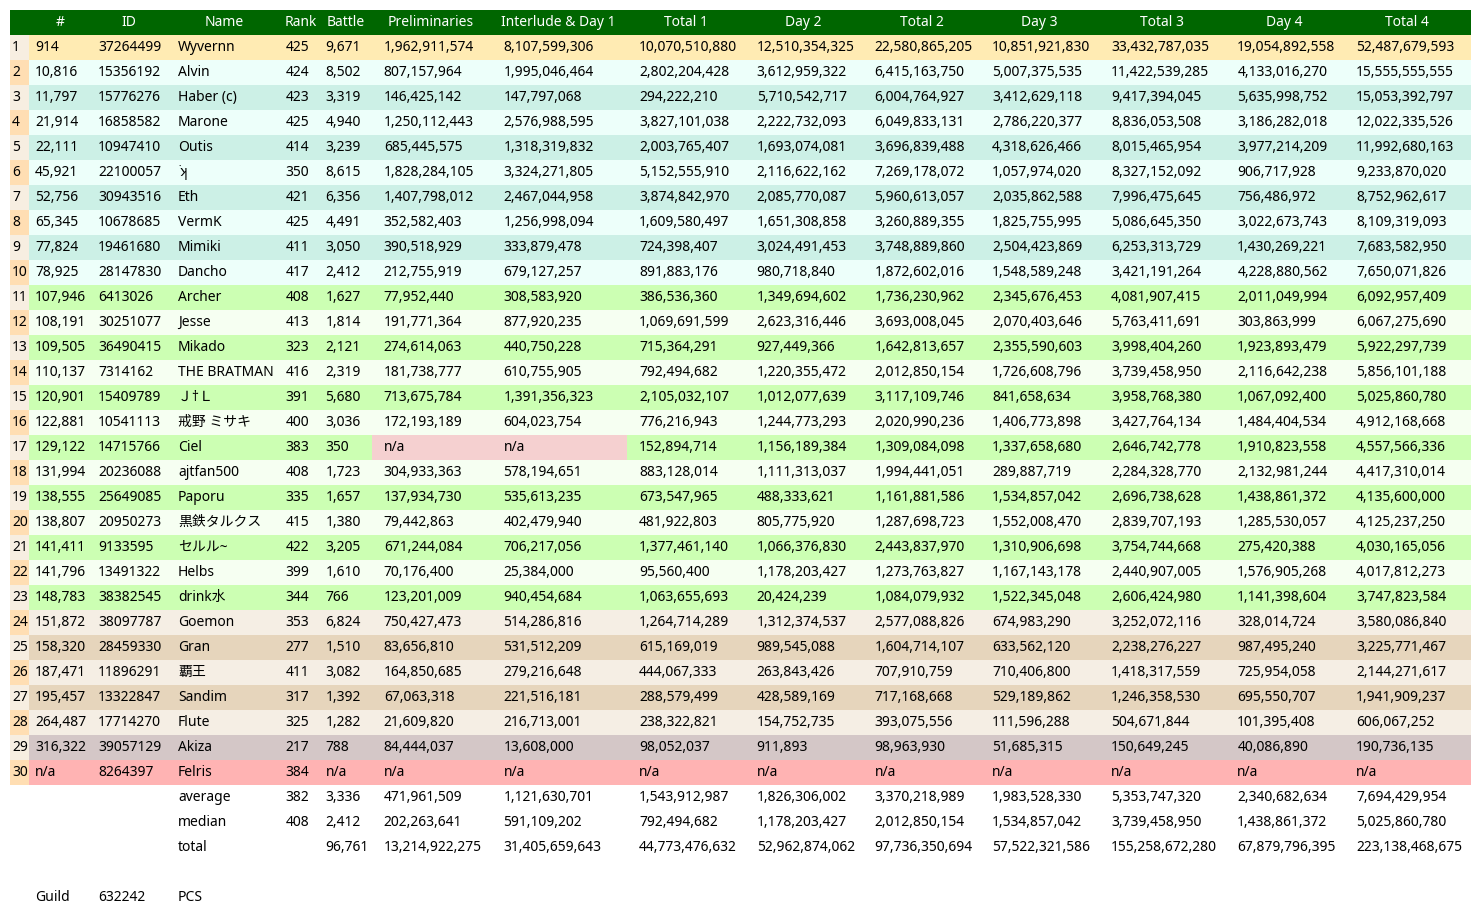This screenshot has height=920, width=1480.
Task: Select the 'Total 2' column header
Action: click(x=922, y=21)
